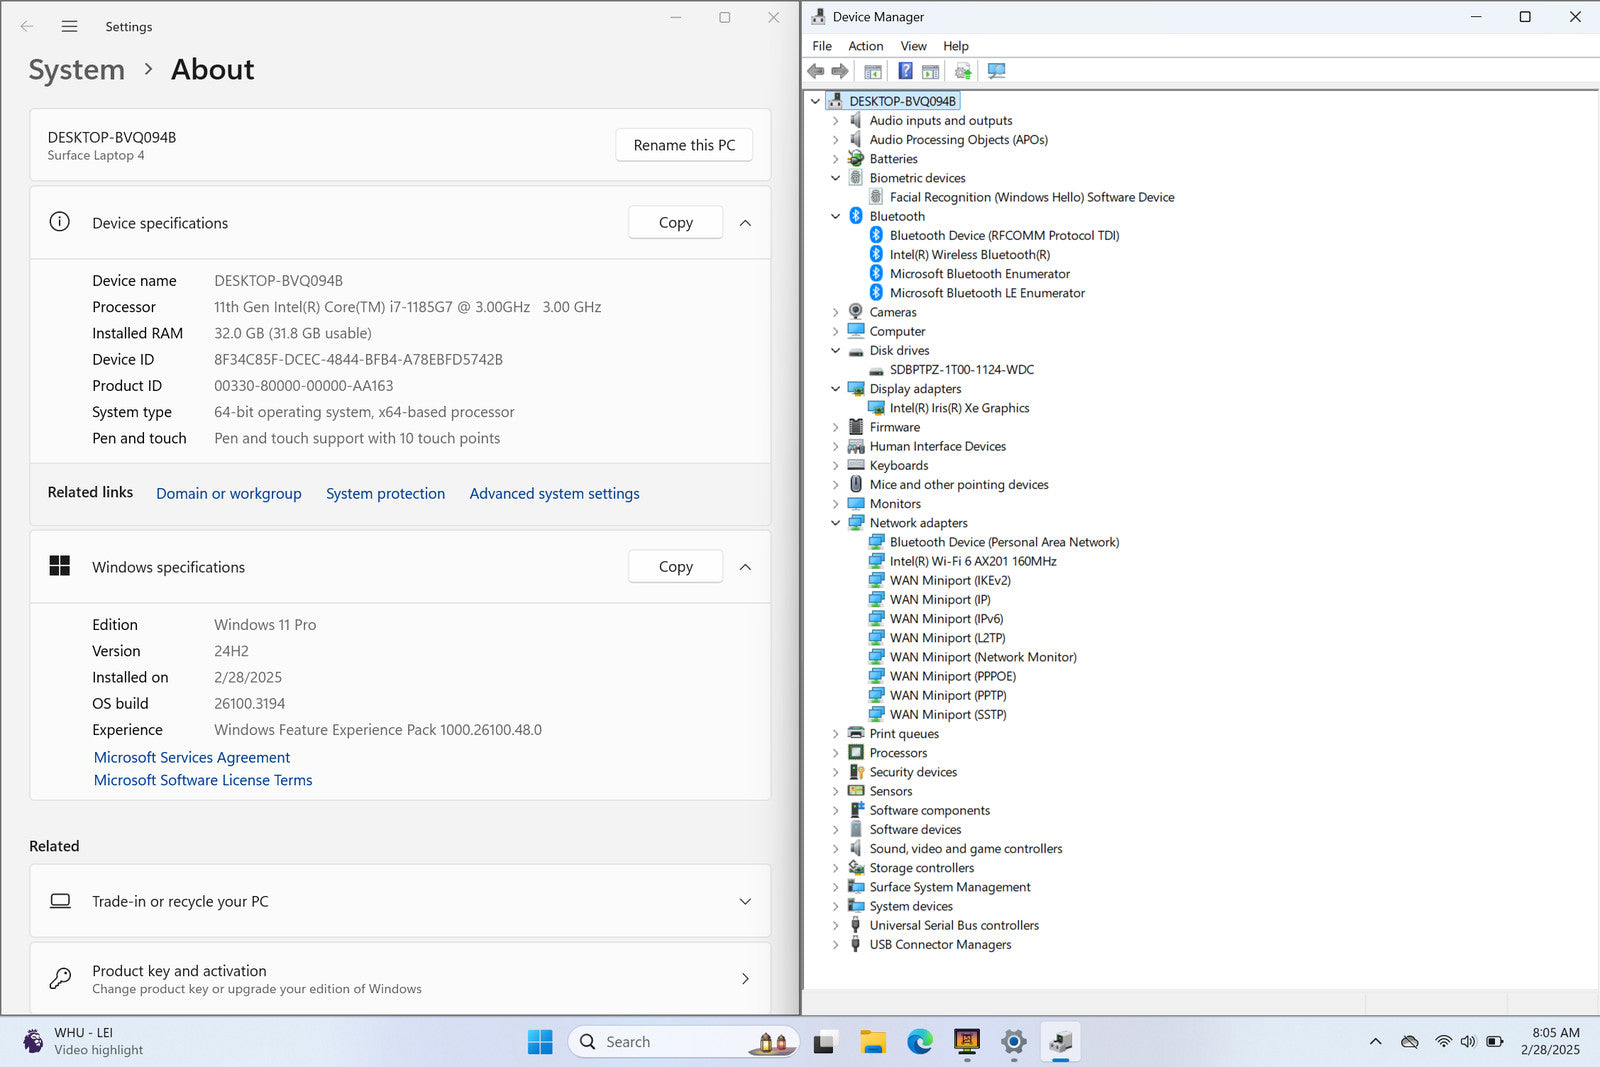
Task: Go back using Settings back arrow
Action: (27, 27)
